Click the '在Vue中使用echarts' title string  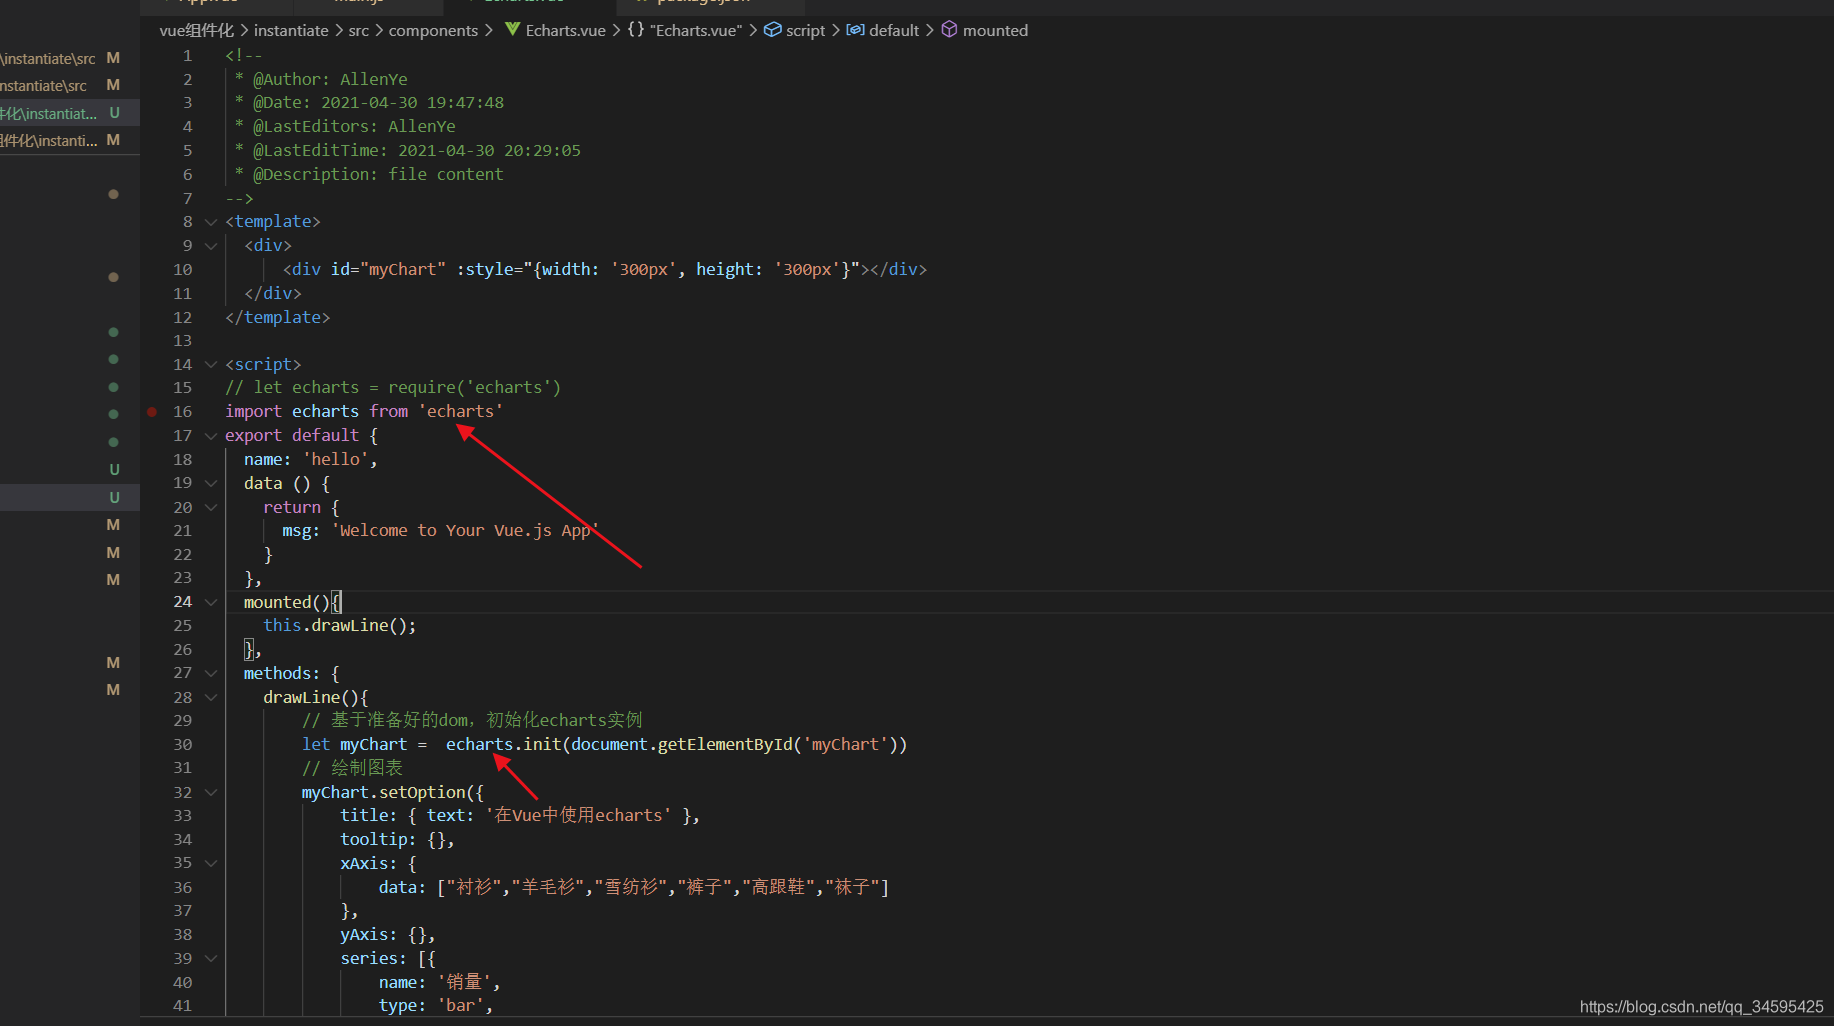pyautogui.click(x=578, y=815)
